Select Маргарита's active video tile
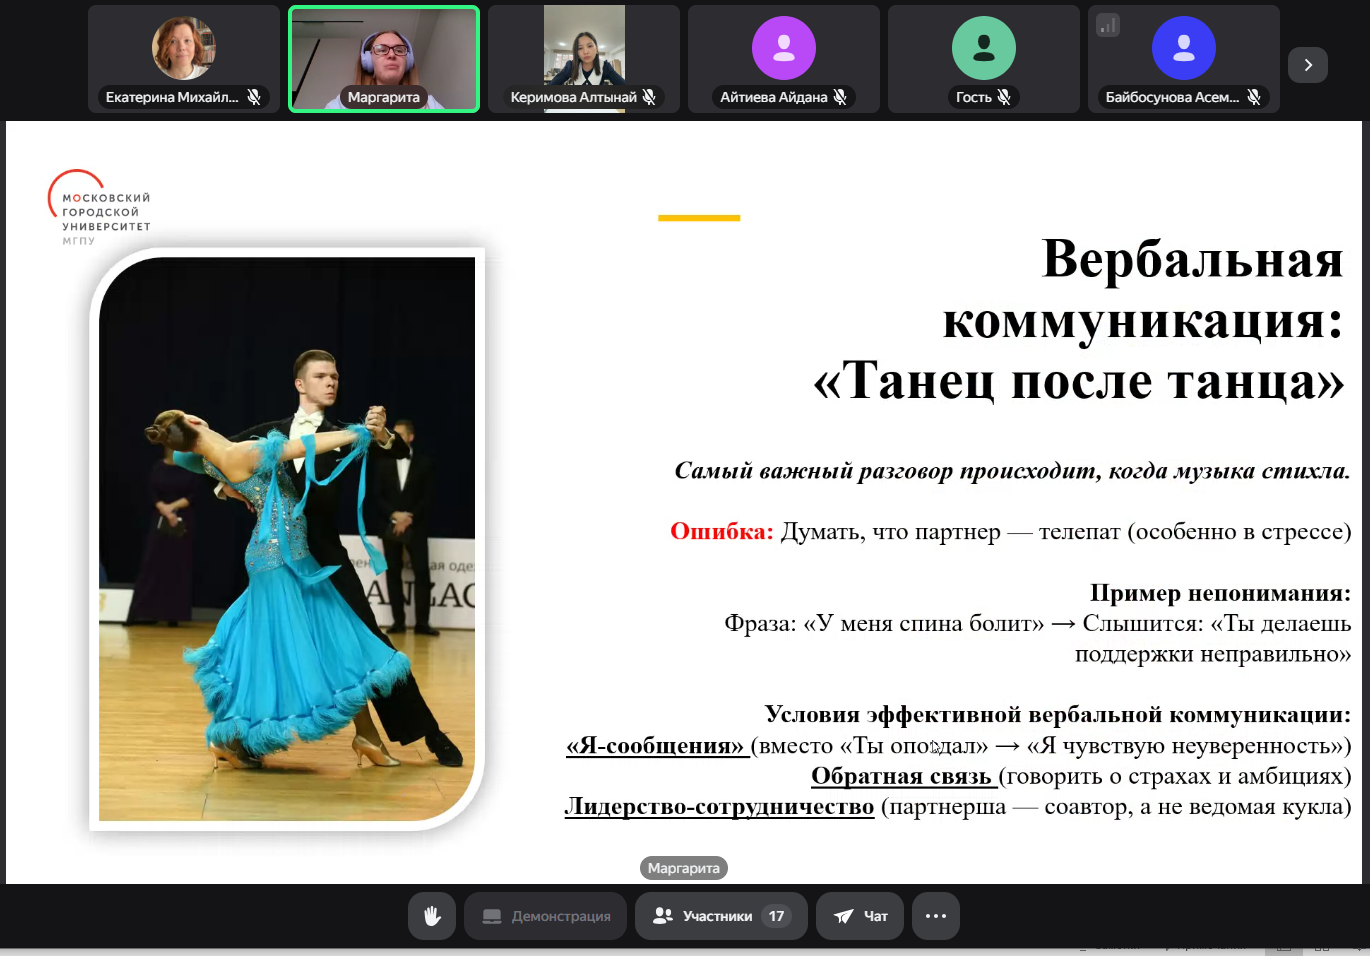Image resolution: width=1370 pixels, height=956 pixels. pos(384,58)
